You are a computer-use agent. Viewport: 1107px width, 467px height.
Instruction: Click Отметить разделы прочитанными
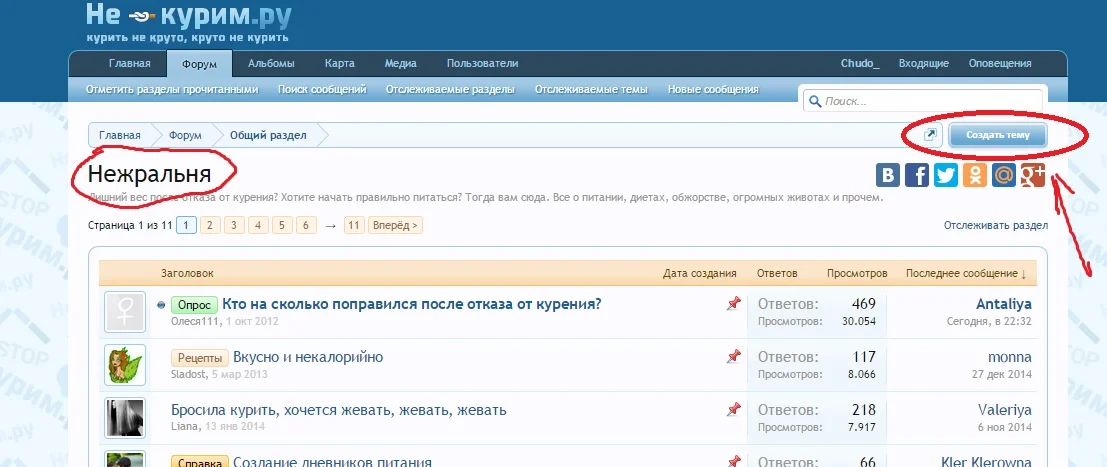(172, 90)
